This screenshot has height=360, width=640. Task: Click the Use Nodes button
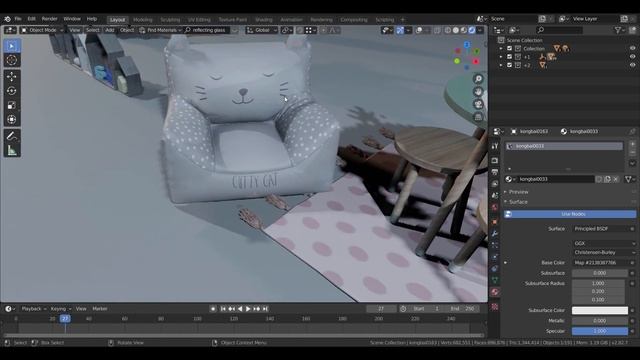pyautogui.click(x=570, y=214)
